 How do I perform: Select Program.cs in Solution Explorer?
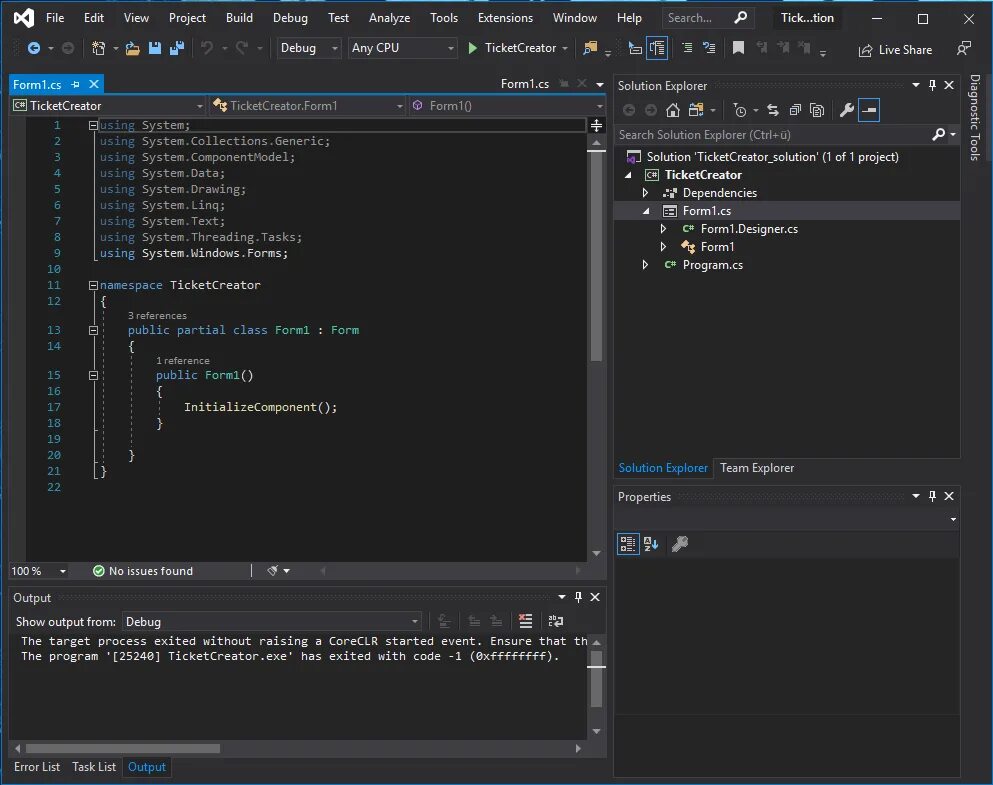point(712,265)
